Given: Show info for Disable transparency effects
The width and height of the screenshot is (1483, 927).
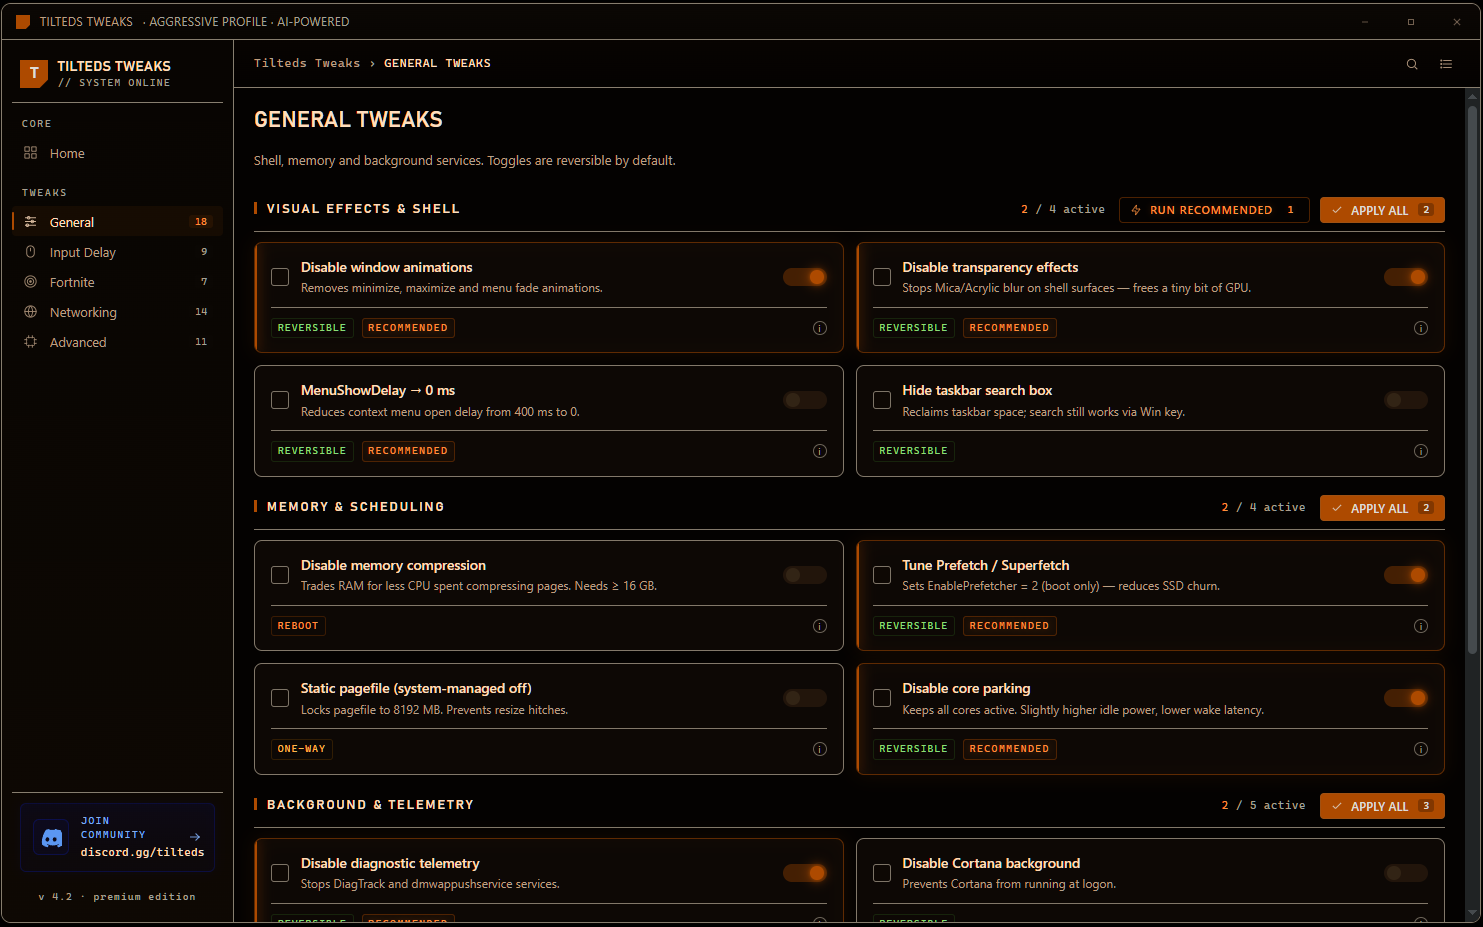Looking at the screenshot, I should (x=1421, y=328).
